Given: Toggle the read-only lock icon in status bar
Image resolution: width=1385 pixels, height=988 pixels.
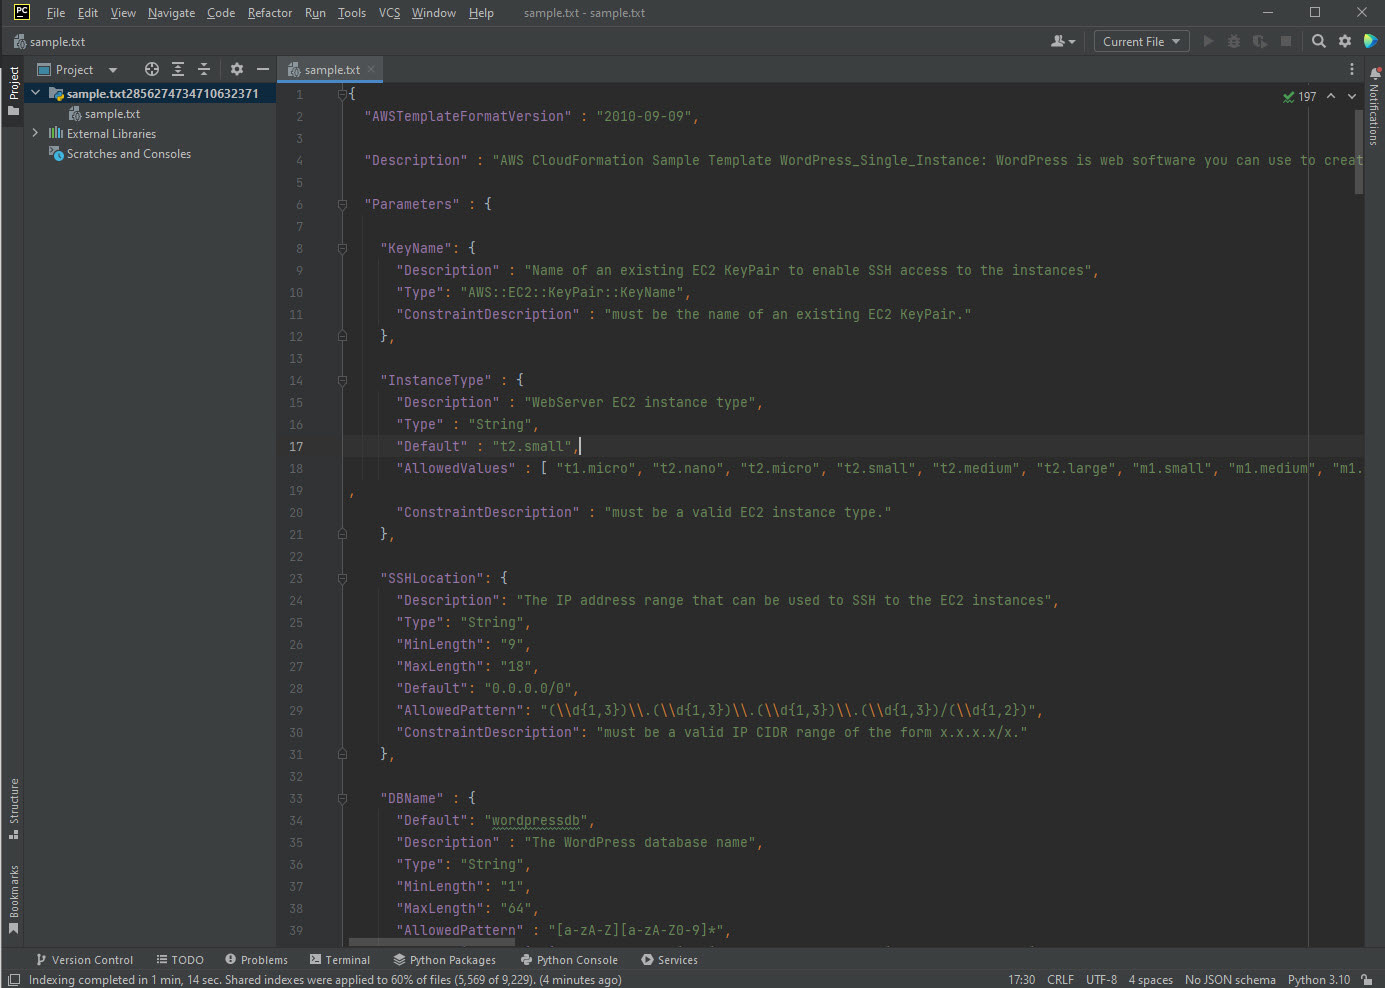Looking at the screenshot, I should click(1367, 980).
